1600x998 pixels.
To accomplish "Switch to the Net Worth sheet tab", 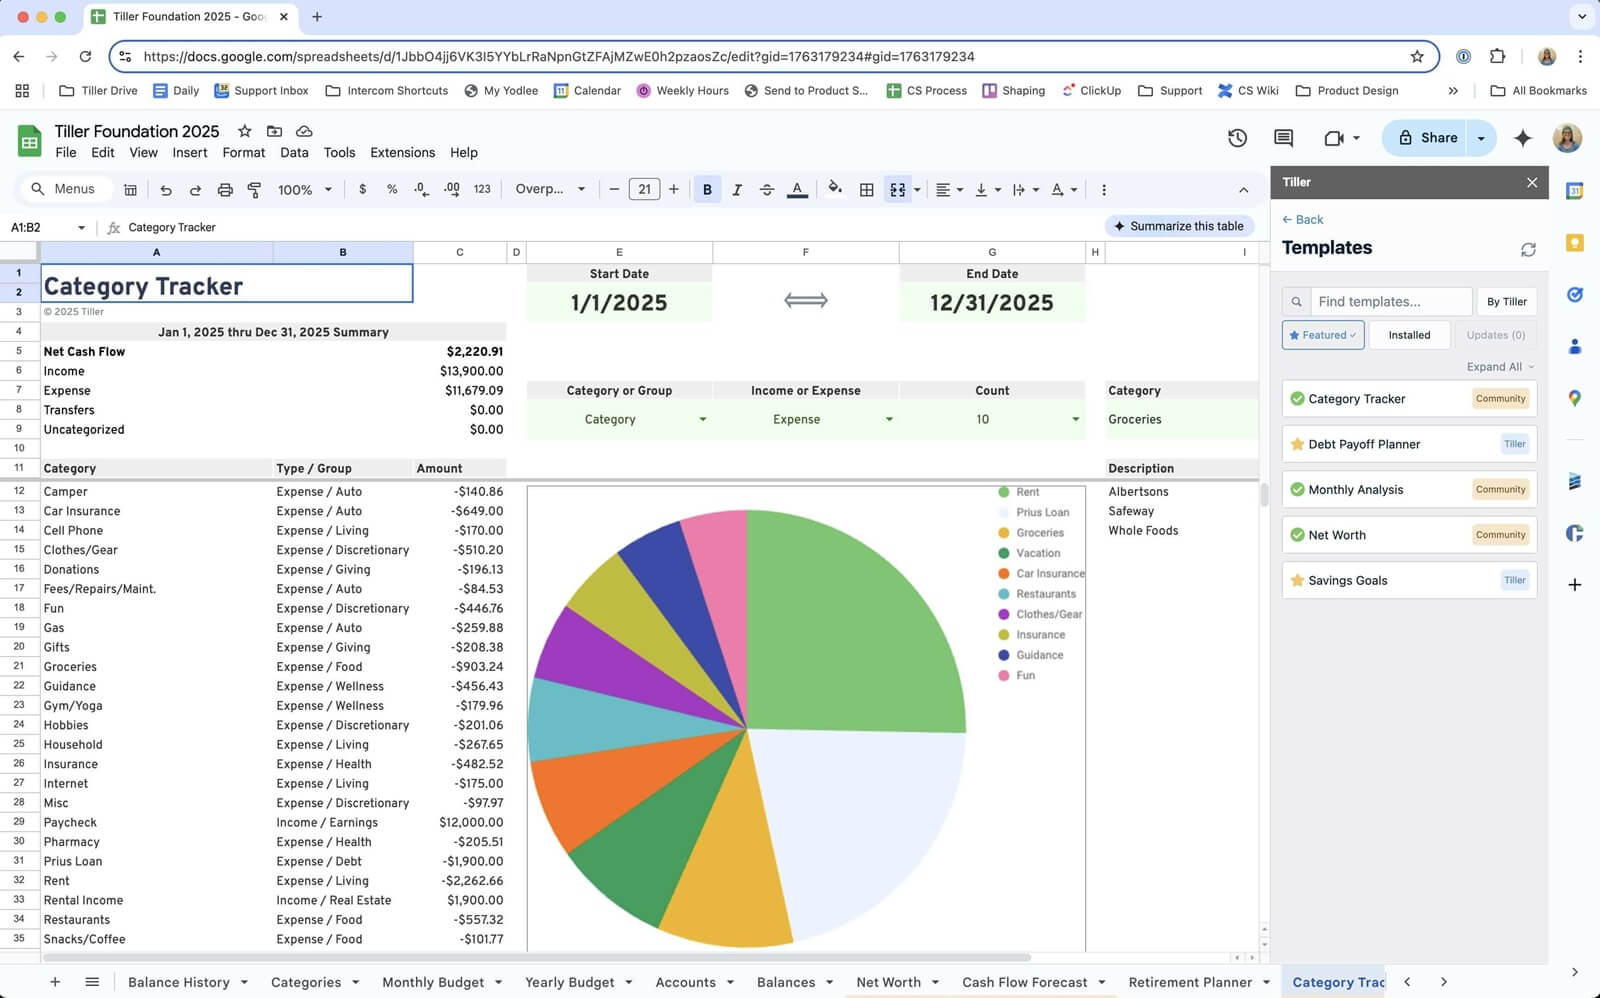I will tap(888, 982).
